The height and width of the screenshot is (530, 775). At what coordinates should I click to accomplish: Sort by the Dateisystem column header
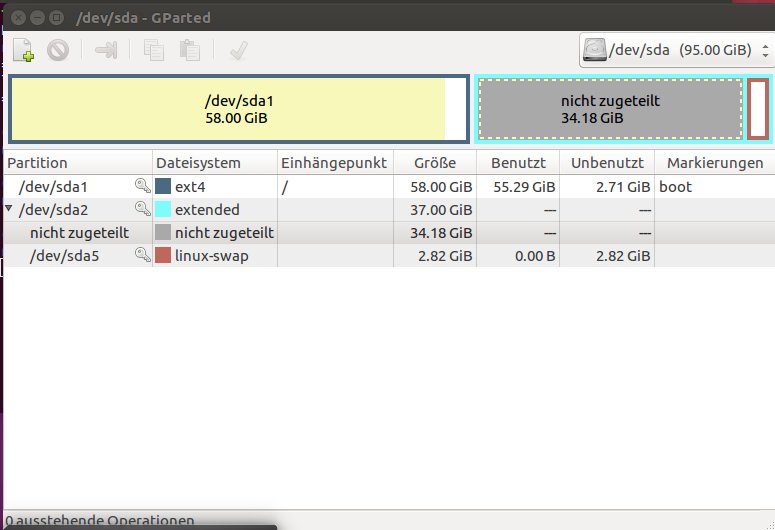click(215, 163)
